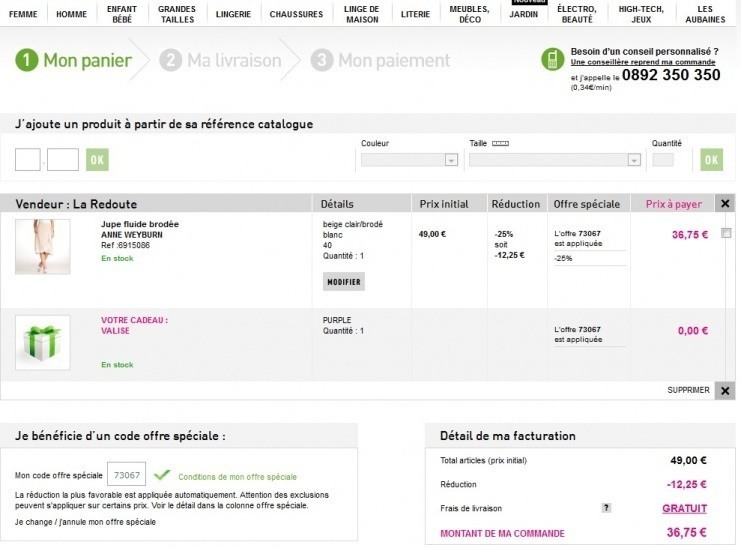Click the OK button after the Quantité field

711,160
